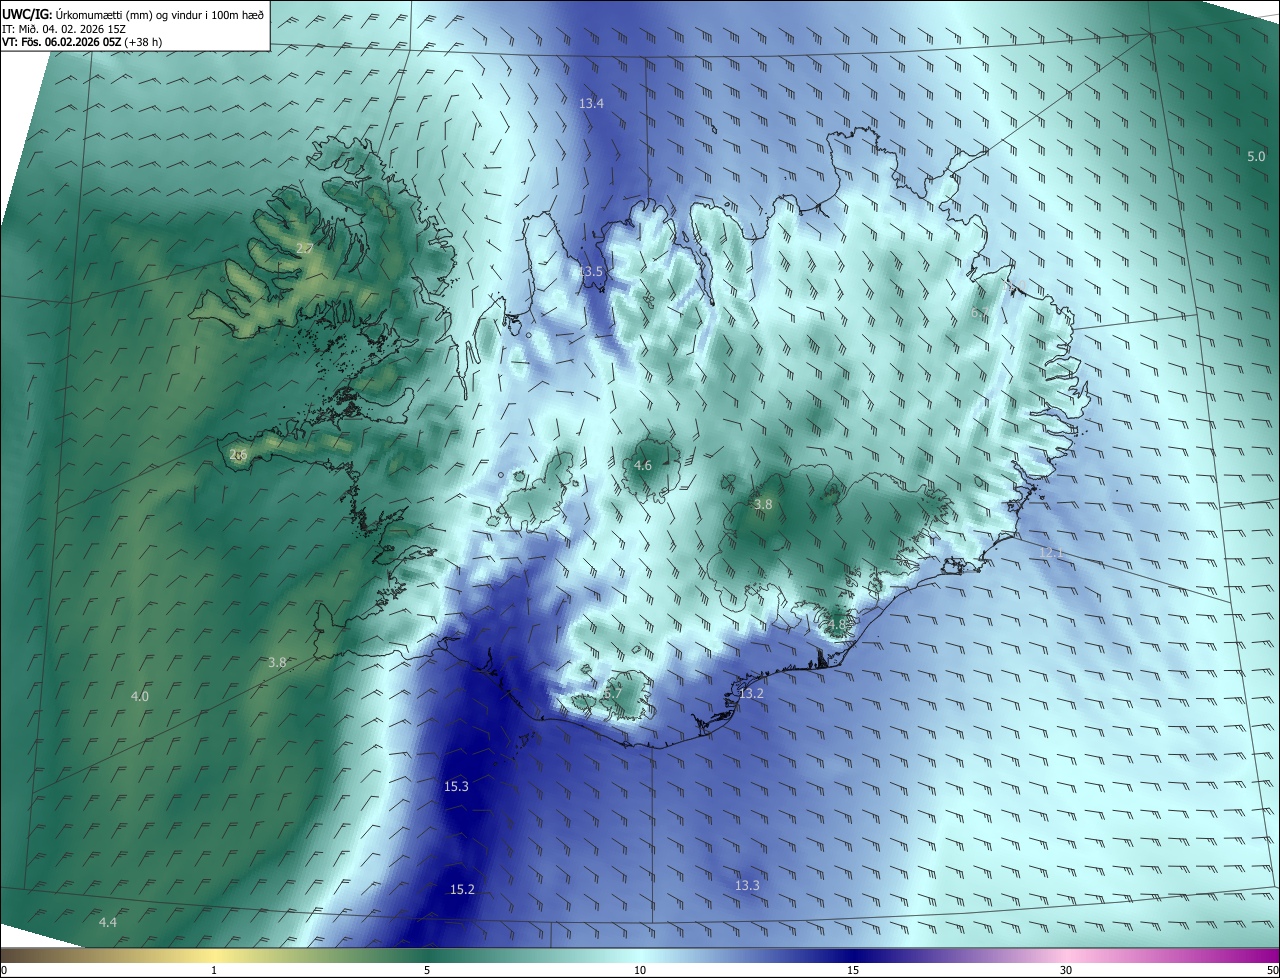Click the '30' tick on the color scale
This screenshot has width=1280, height=978.
pos(1066,970)
